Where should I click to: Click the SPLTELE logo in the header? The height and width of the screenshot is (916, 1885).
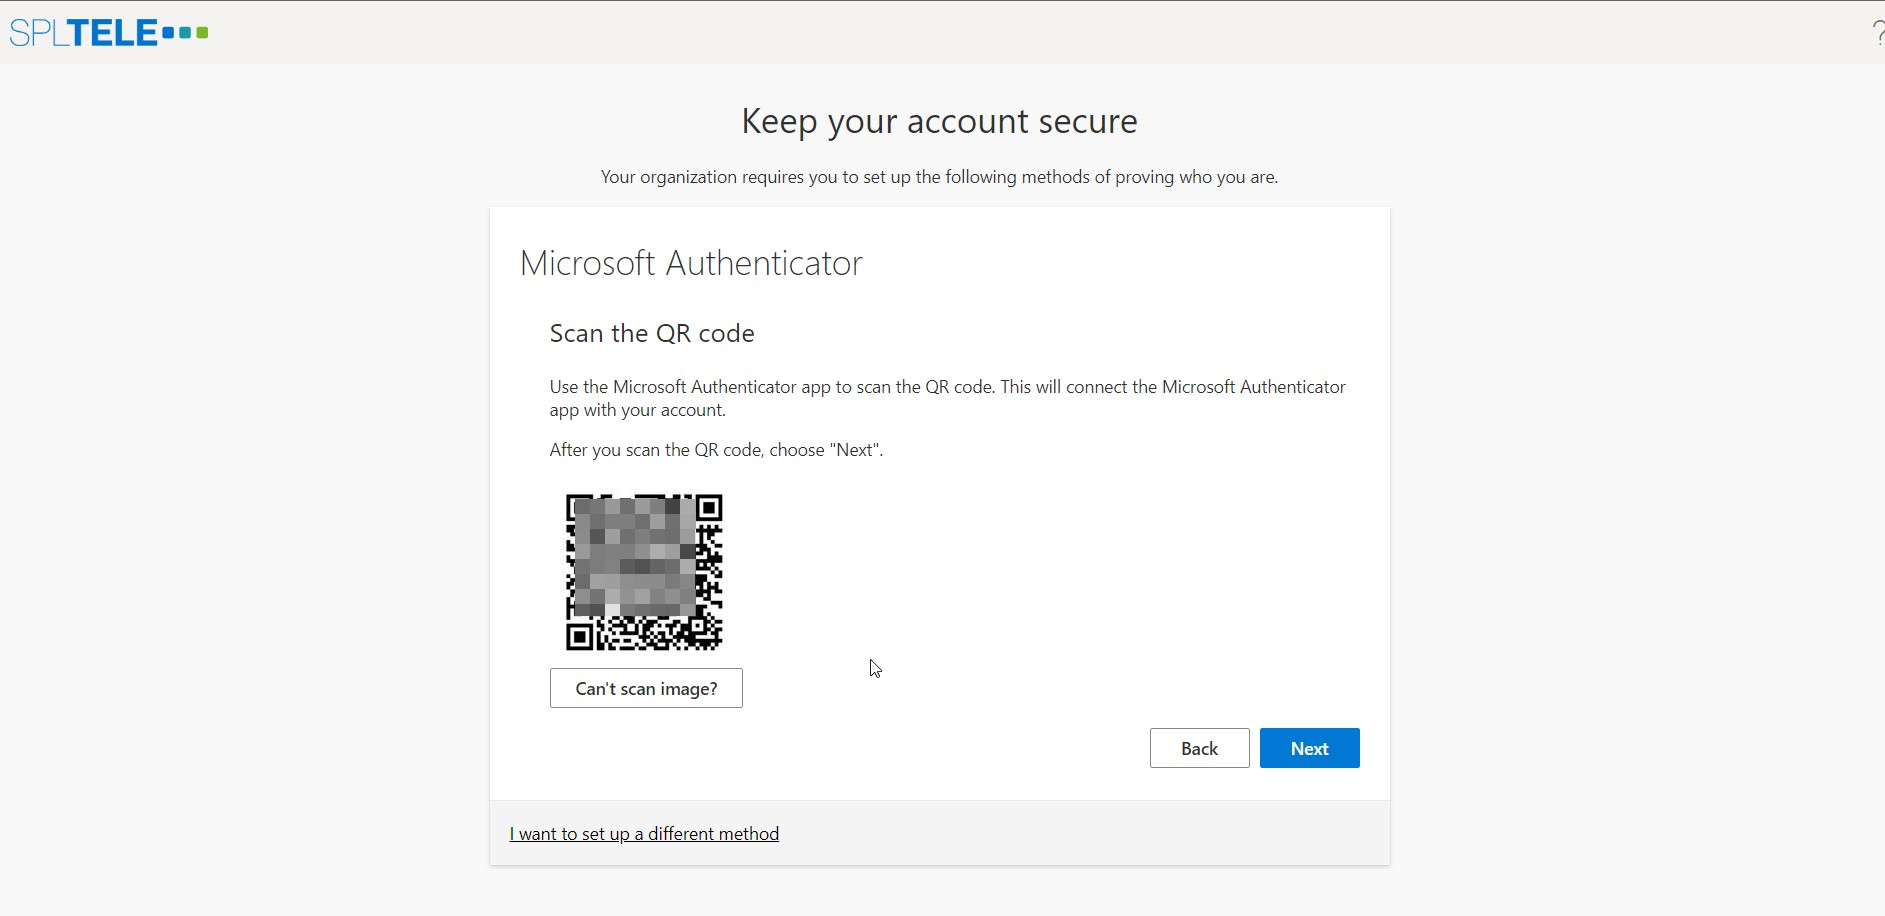[x=109, y=33]
